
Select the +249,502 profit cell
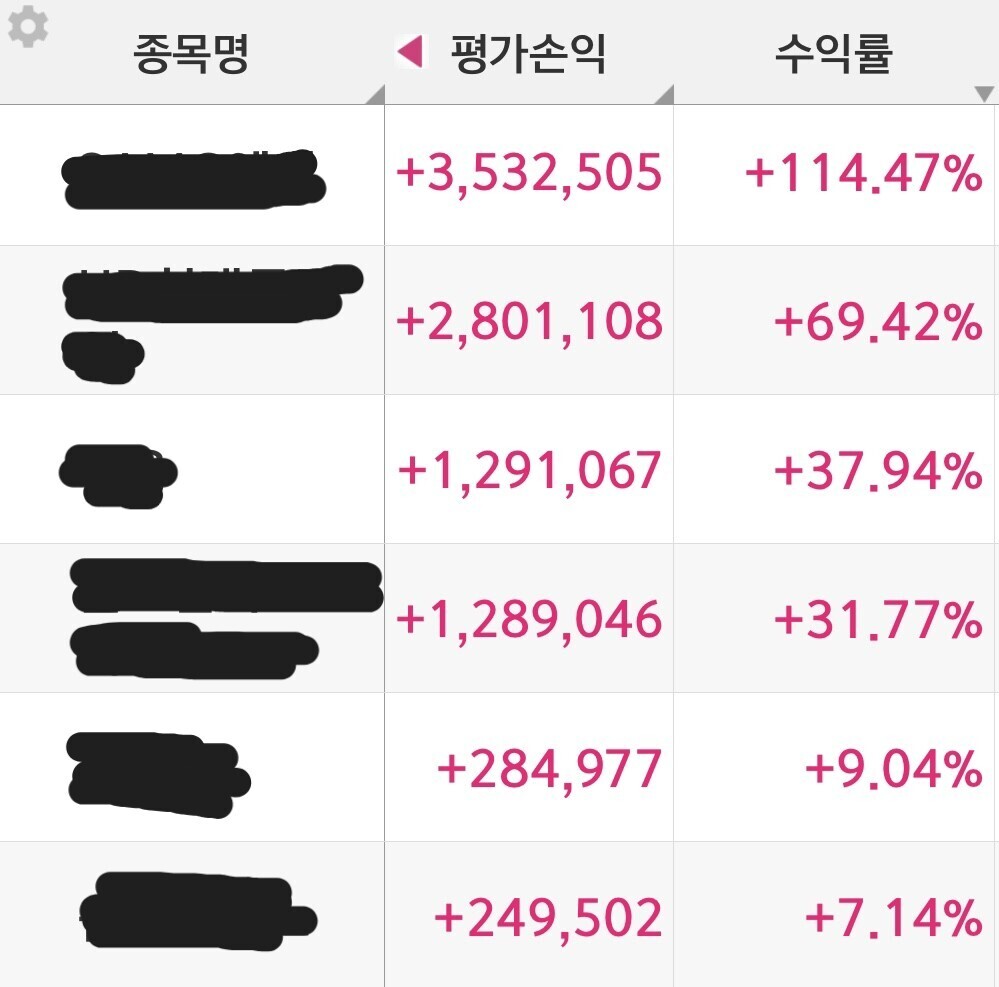[529, 915]
